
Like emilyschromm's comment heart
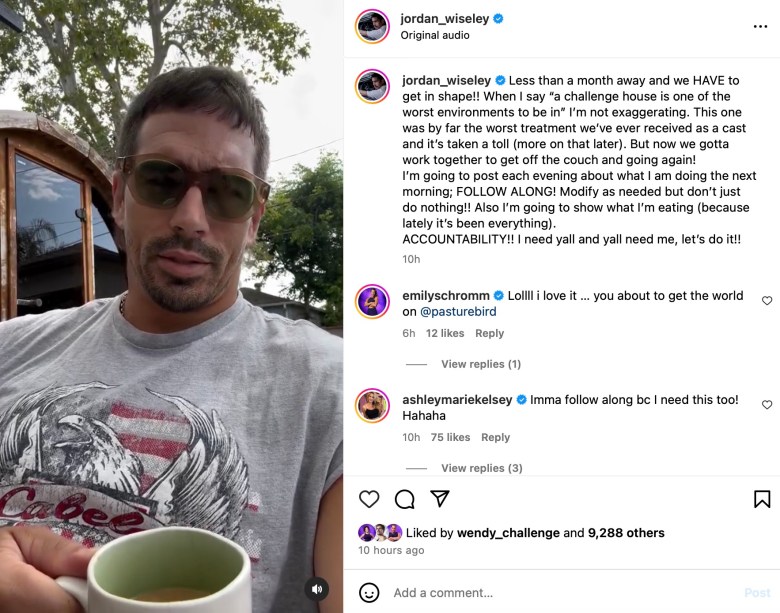(x=767, y=301)
